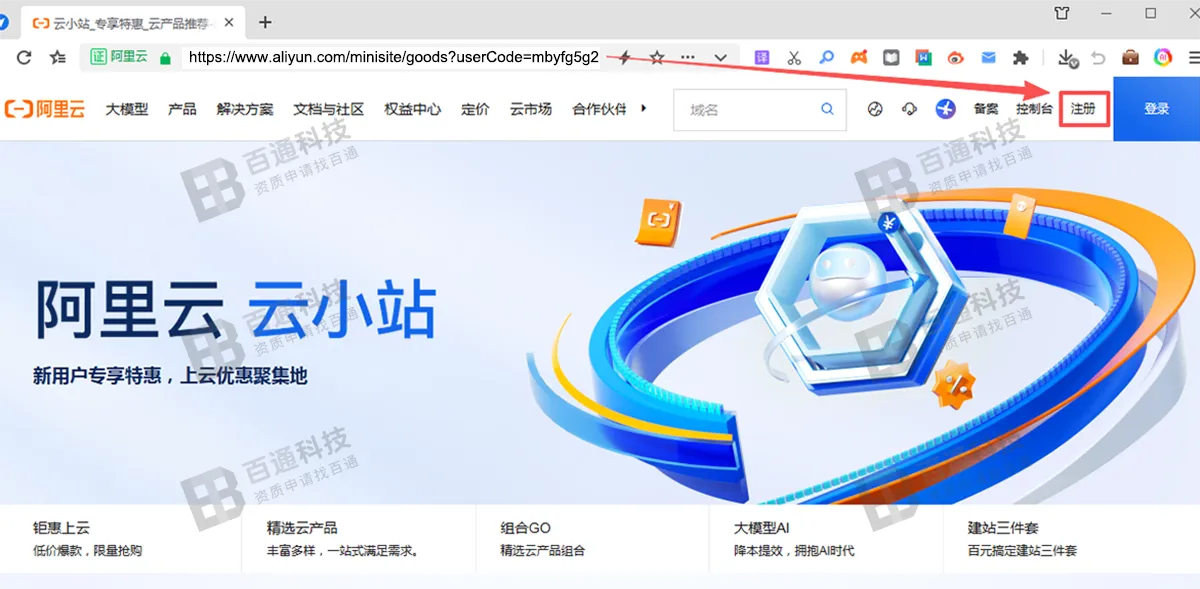Viewport: 1200px width, 589px height.
Task: Open the 定价 nav menu
Action: pos(475,109)
